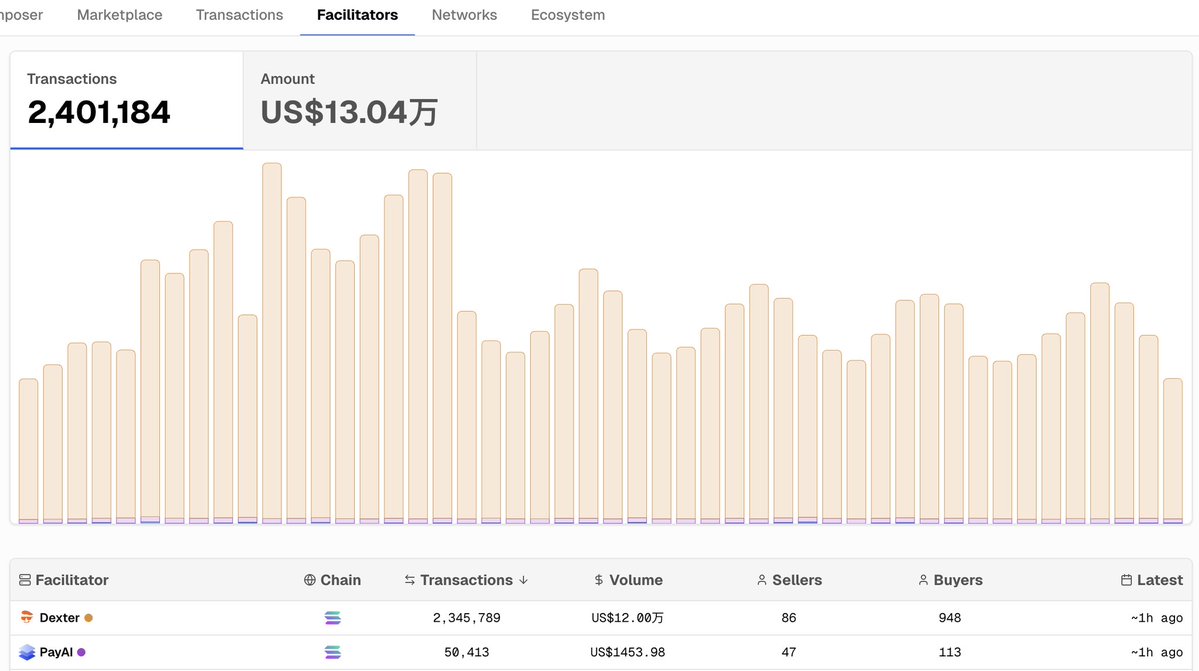Click PayAI buyers count 113
The height and width of the screenshot is (671, 1199).
(x=950, y=652)
